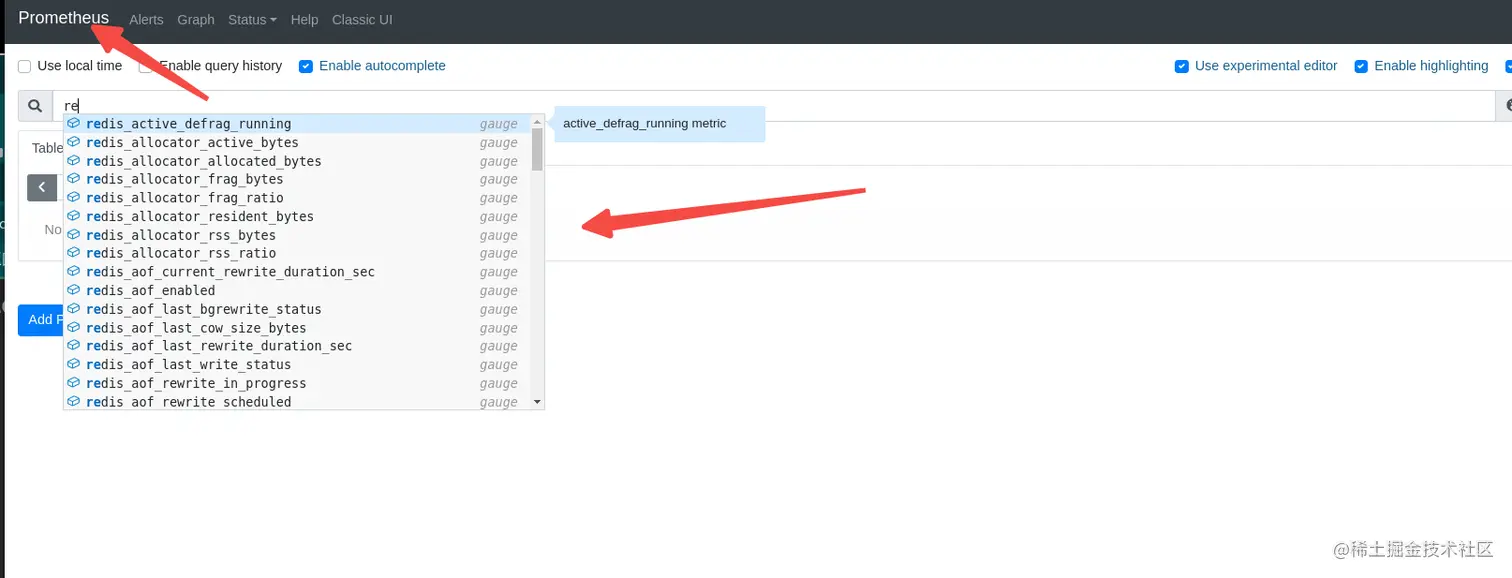Open the Help menu item
Viewport: 1512px width, 578px height.
[x=304, y=20]
